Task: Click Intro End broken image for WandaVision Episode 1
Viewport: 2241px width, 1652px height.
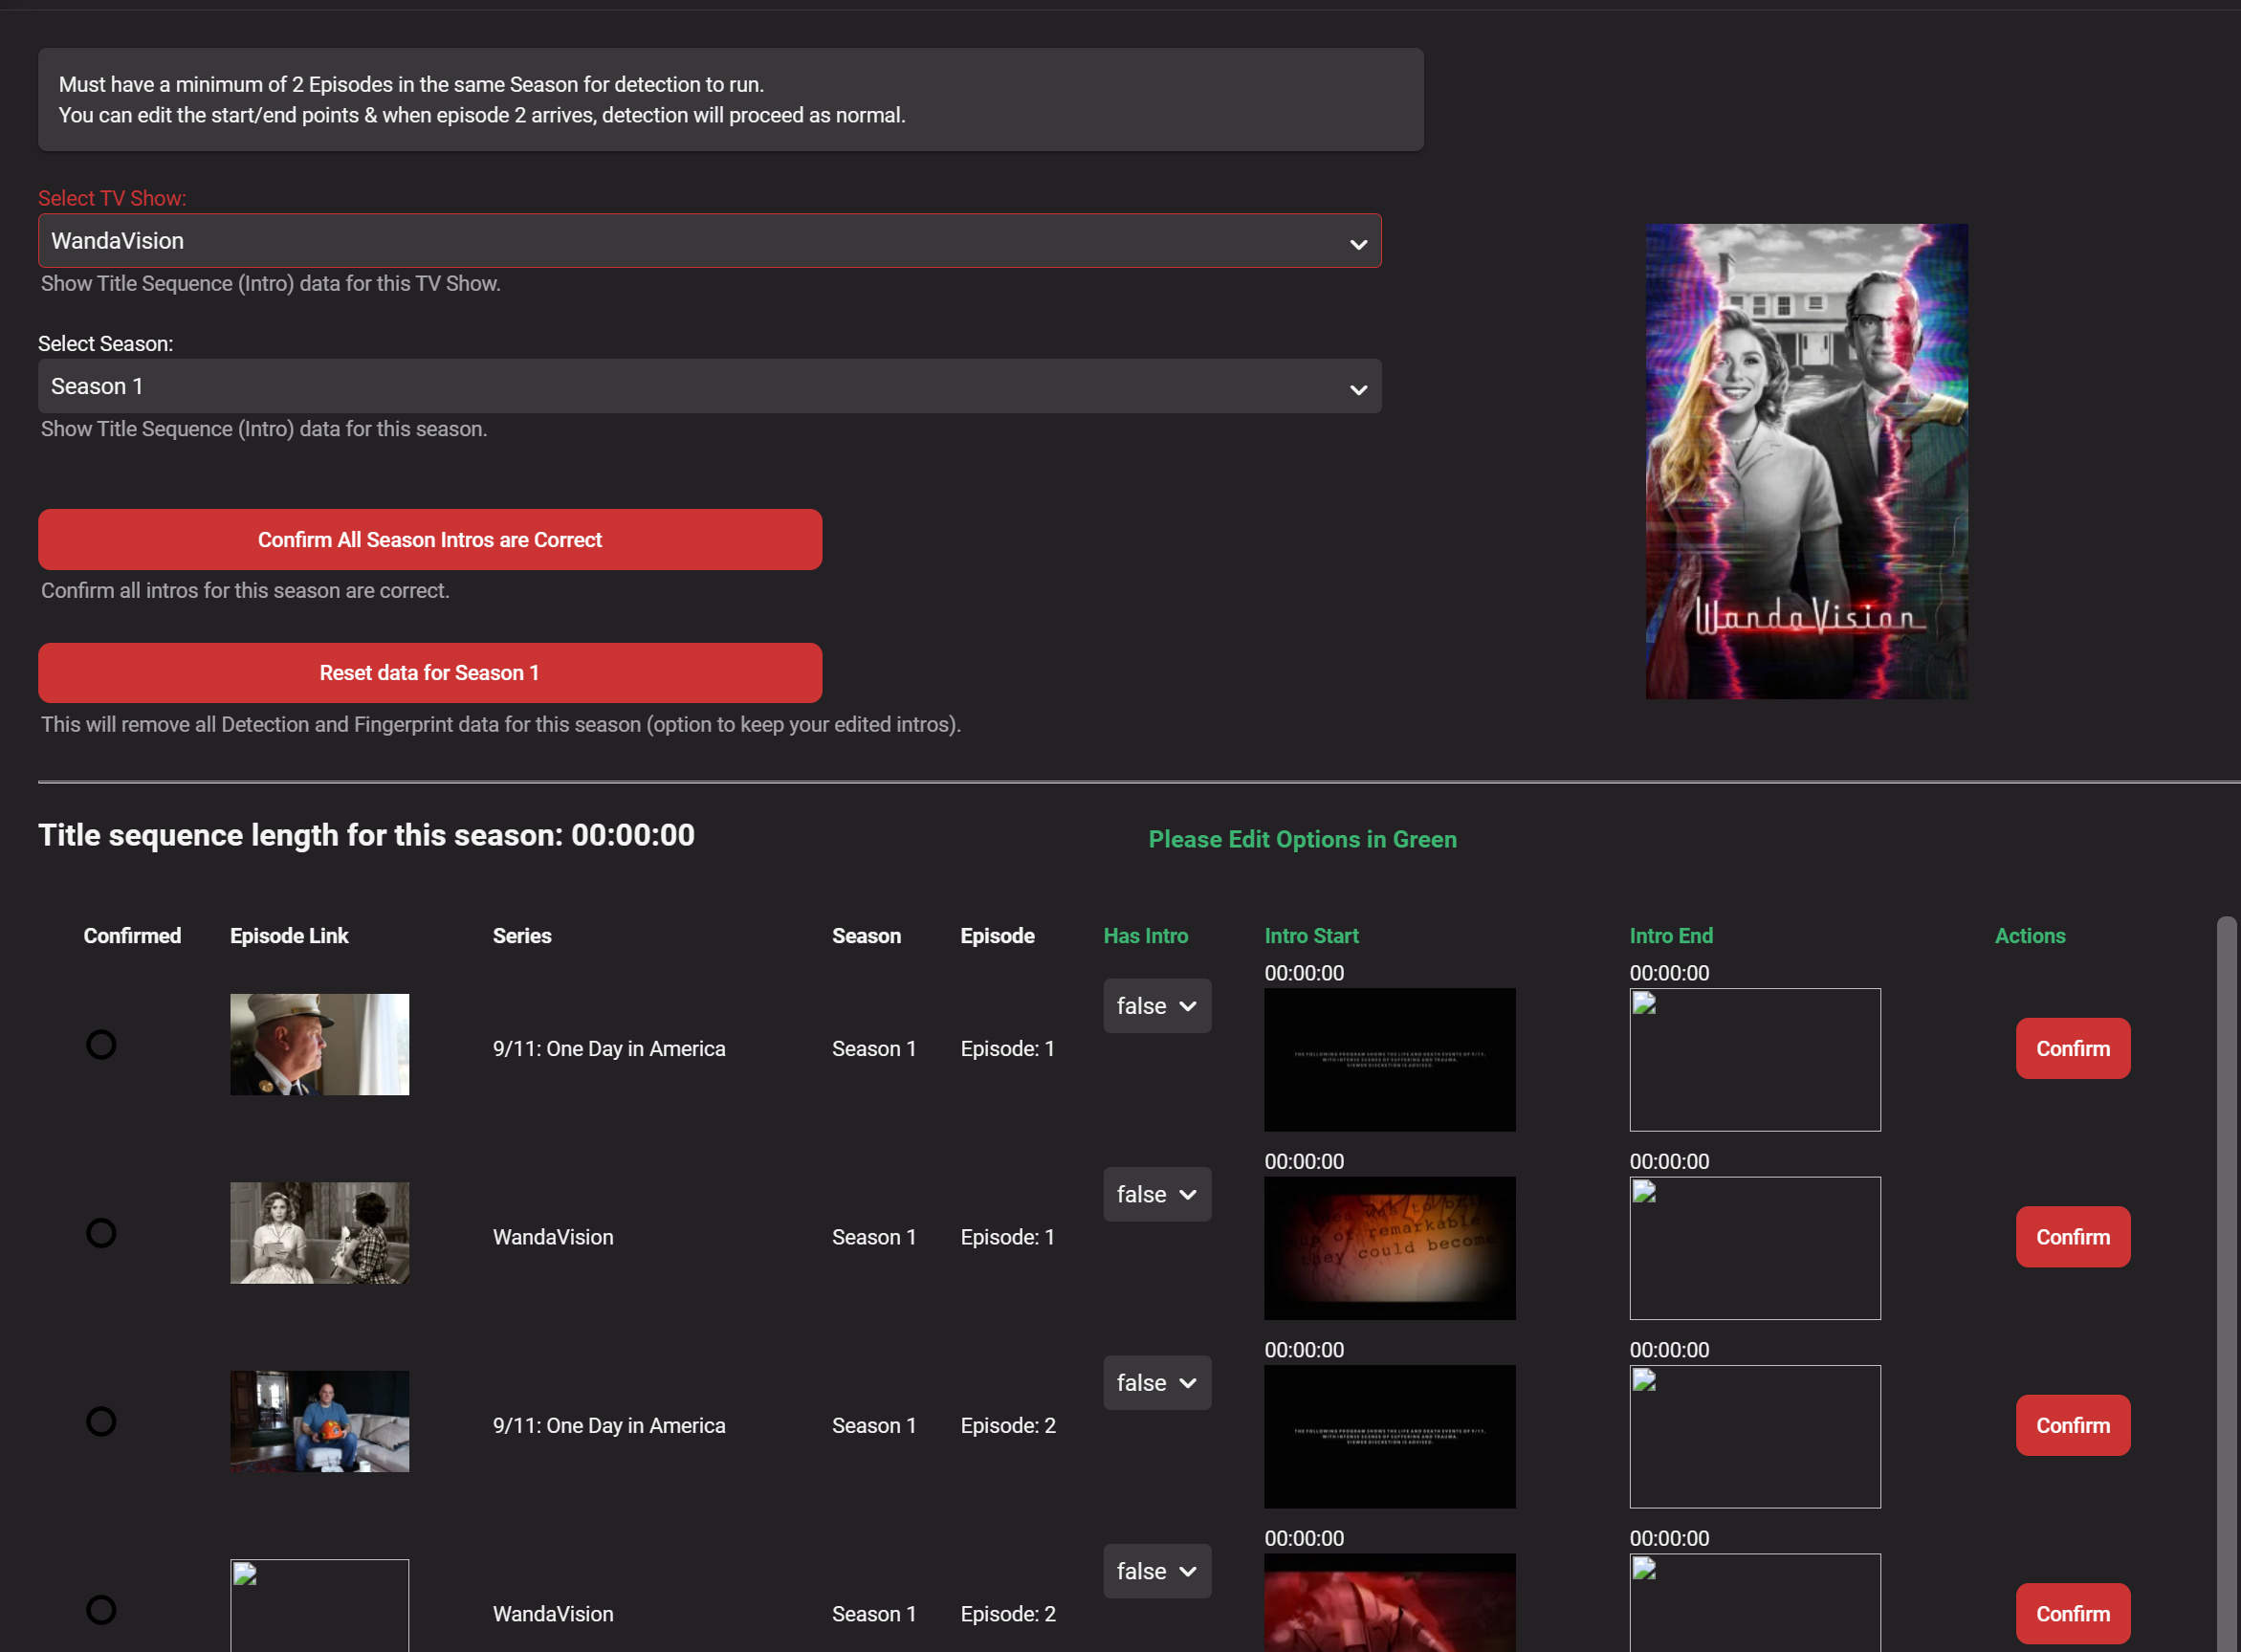Action: [x=1755, y=1248]
